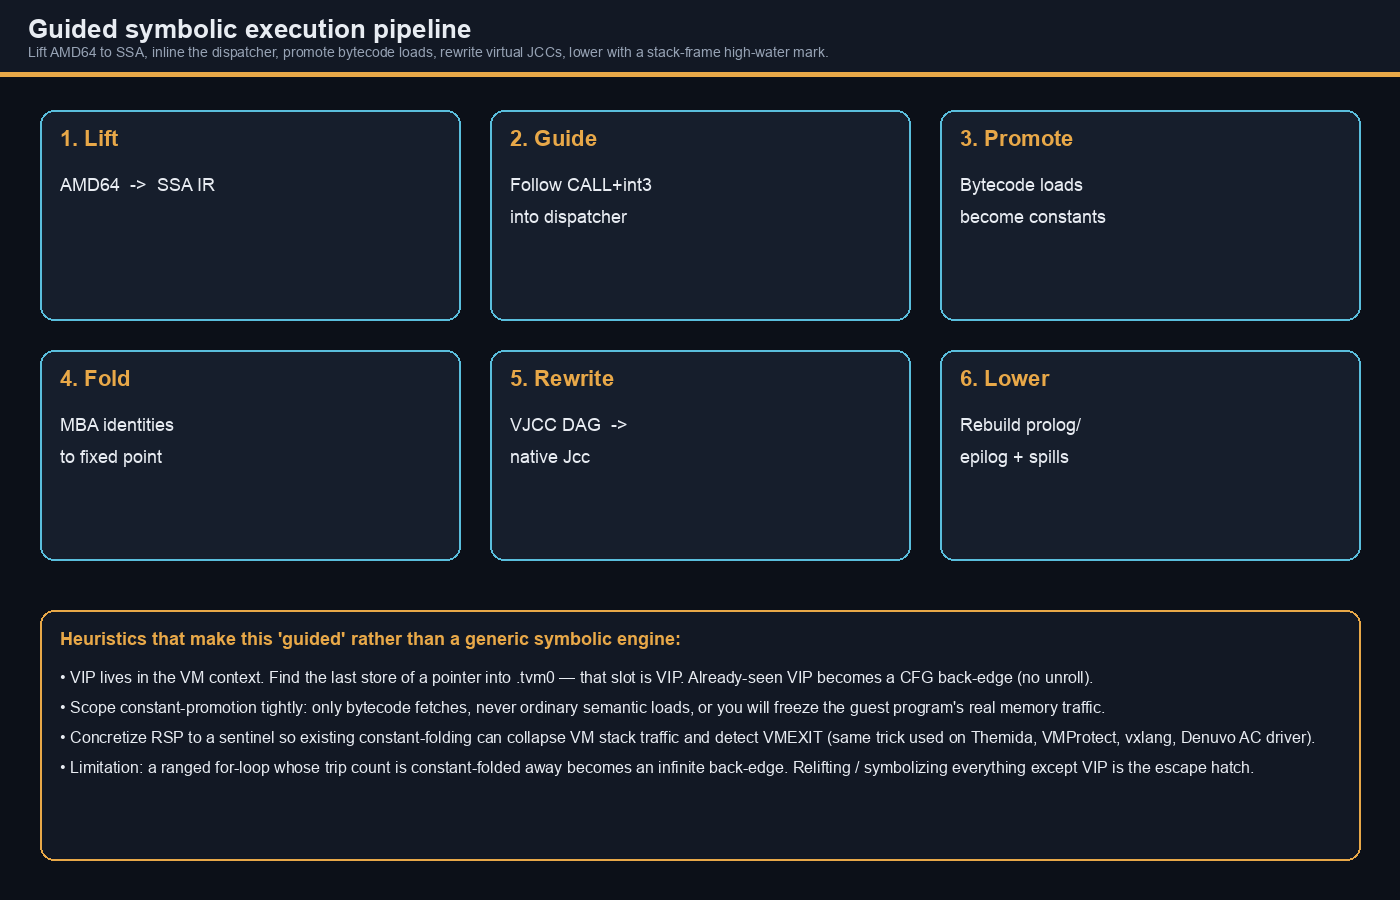The image size is (1400, 900).
Task: Select the "3. Promote" card heading
Action: click(x=1016, y=139)
